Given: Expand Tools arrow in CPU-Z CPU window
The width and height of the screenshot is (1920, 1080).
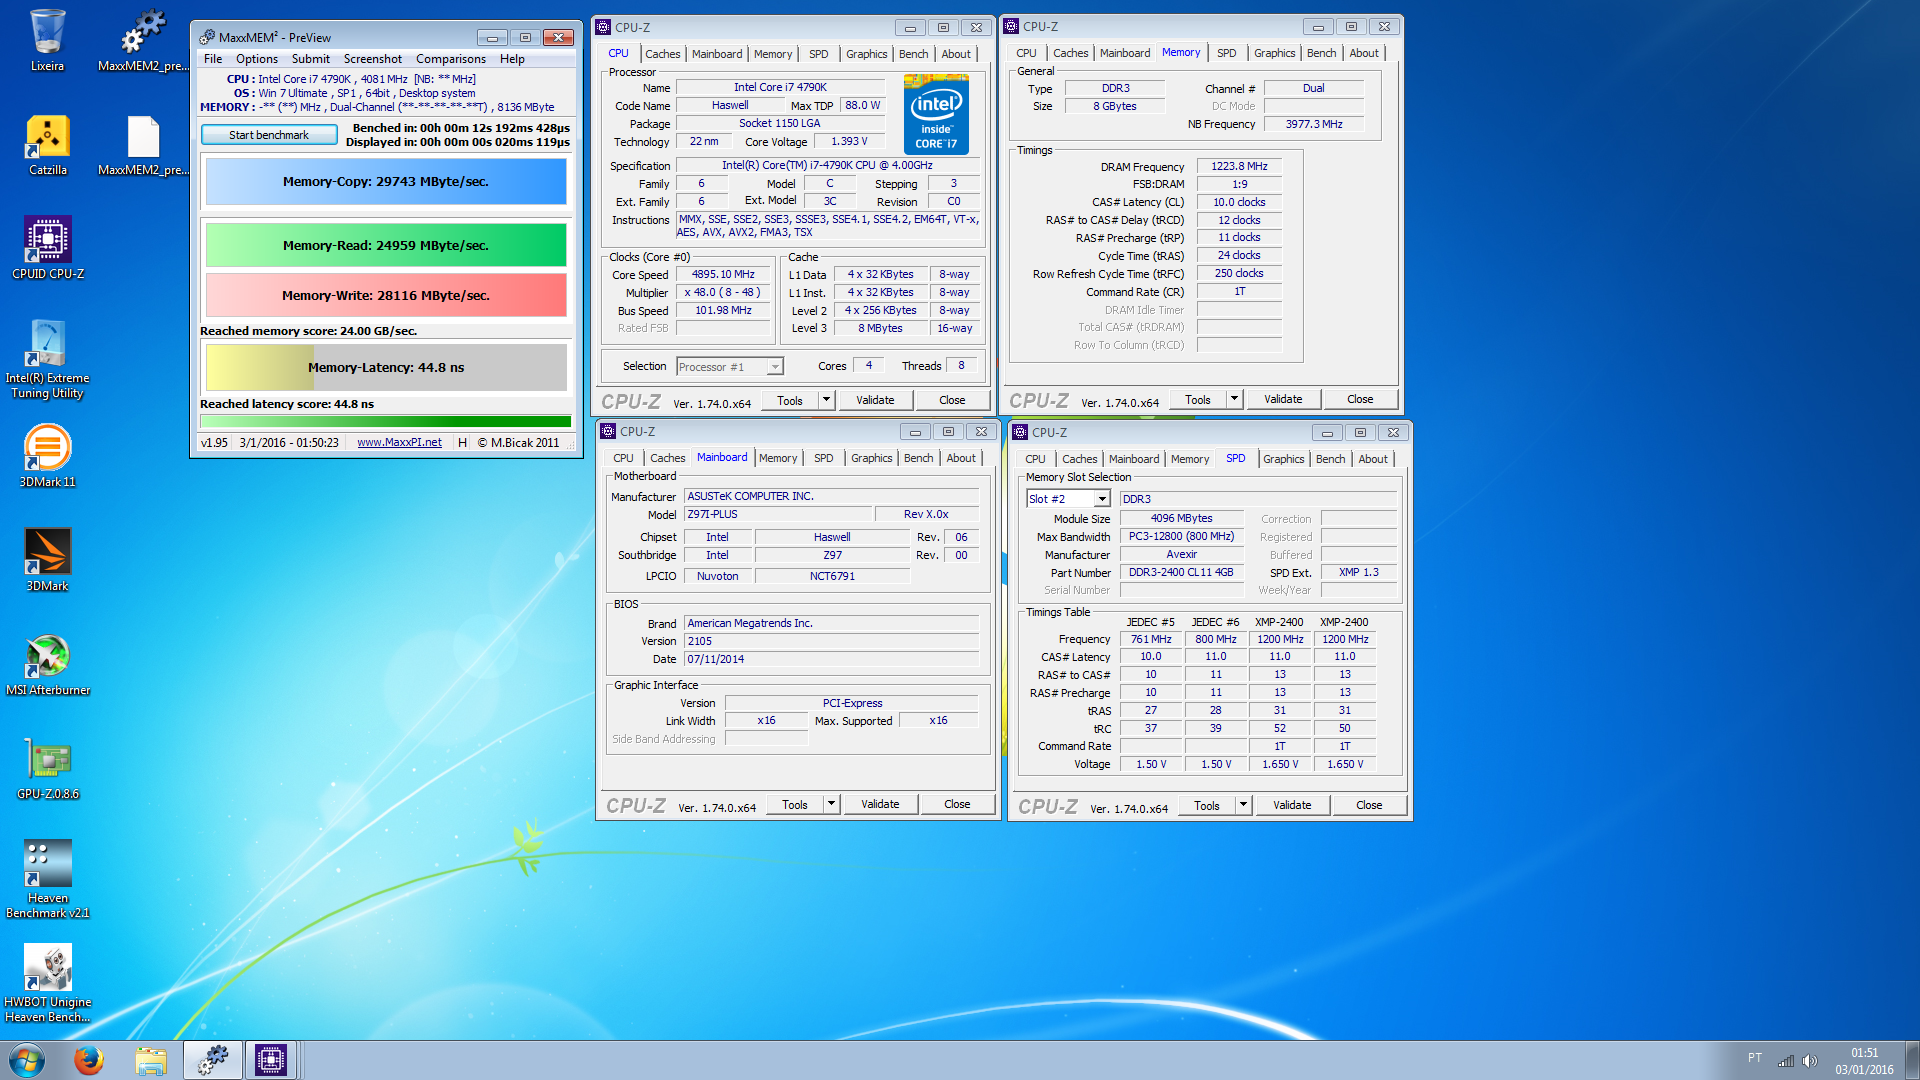Looking at the screenshot, I should coord(826,400).
